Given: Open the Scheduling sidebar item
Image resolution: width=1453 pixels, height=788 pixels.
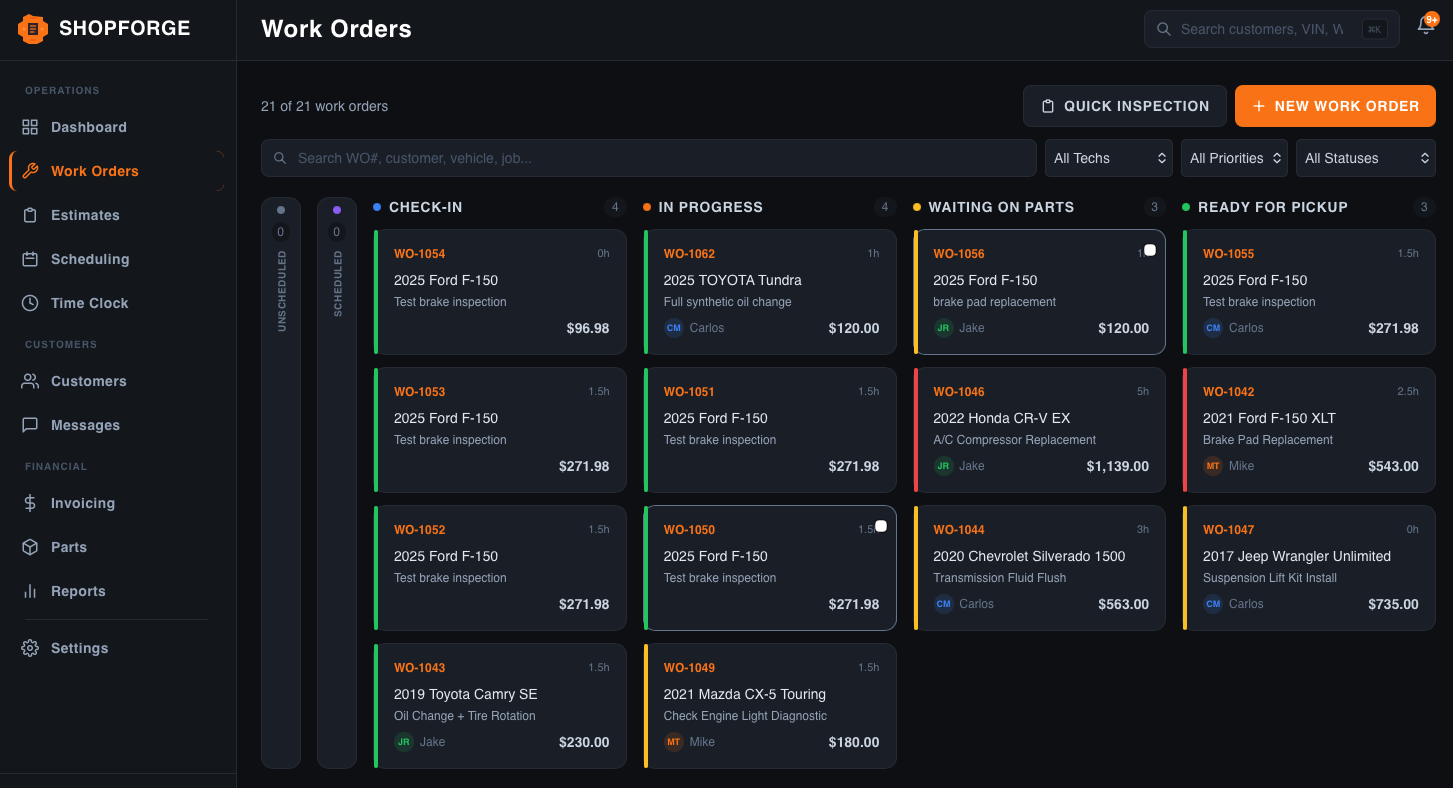Looking at the screenshot, I should coord(90,259).
